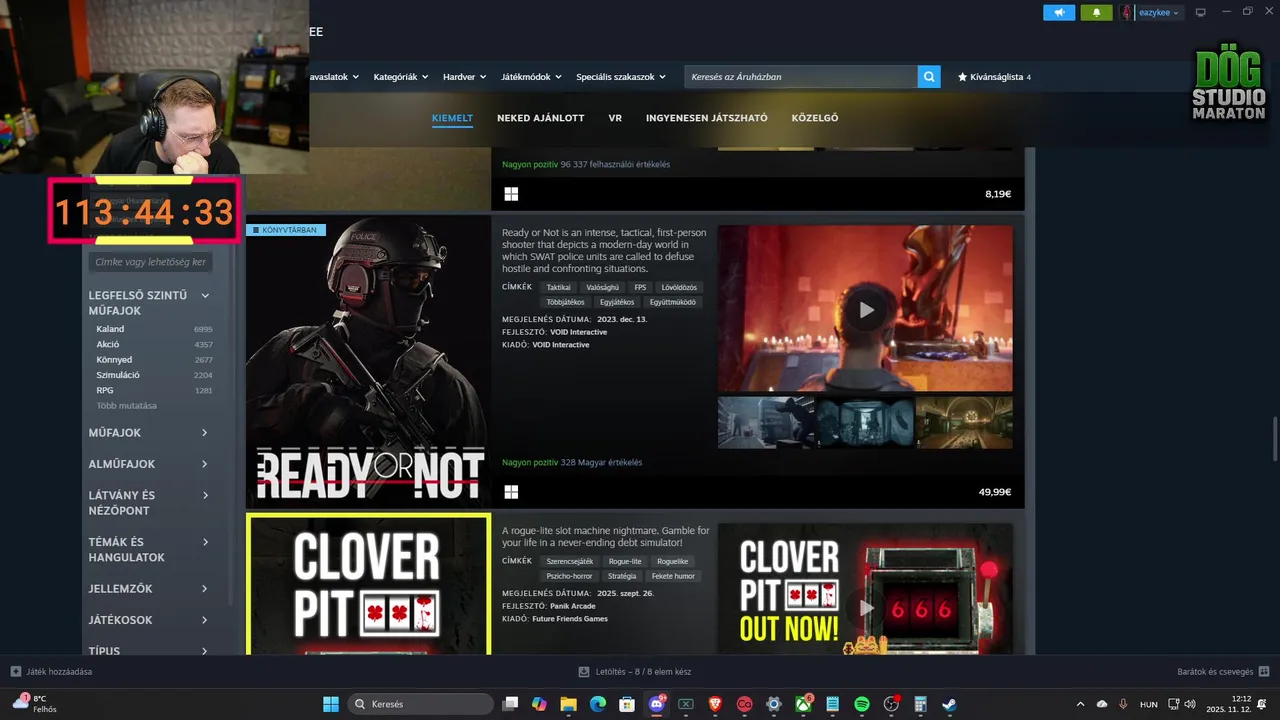Select the second Ready or Not screenshot thumbnail

point(865,422)
